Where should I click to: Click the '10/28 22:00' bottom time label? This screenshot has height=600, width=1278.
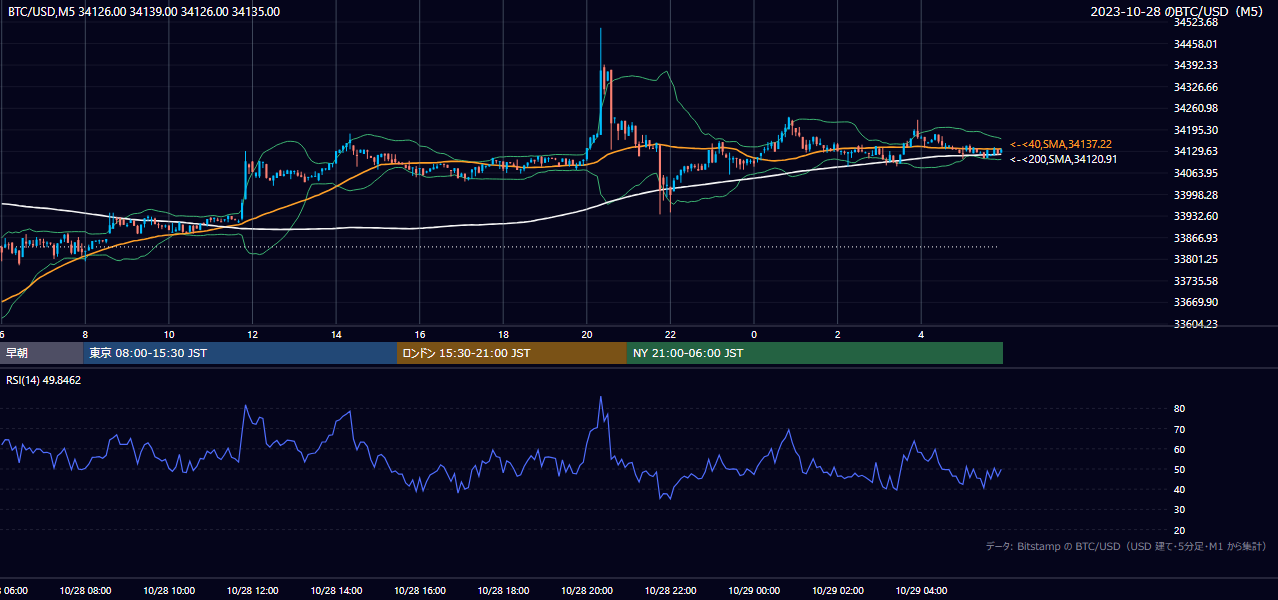[671, 590]
